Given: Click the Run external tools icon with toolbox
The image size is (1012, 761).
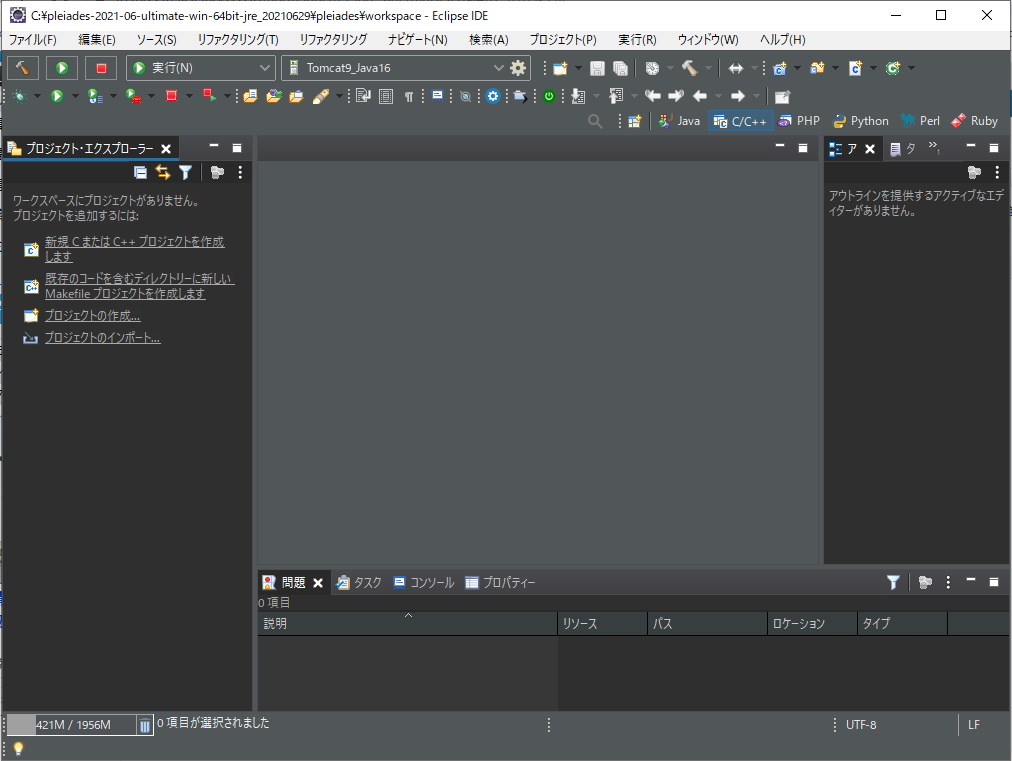Looking at the screenshot, I should point(133,97).
